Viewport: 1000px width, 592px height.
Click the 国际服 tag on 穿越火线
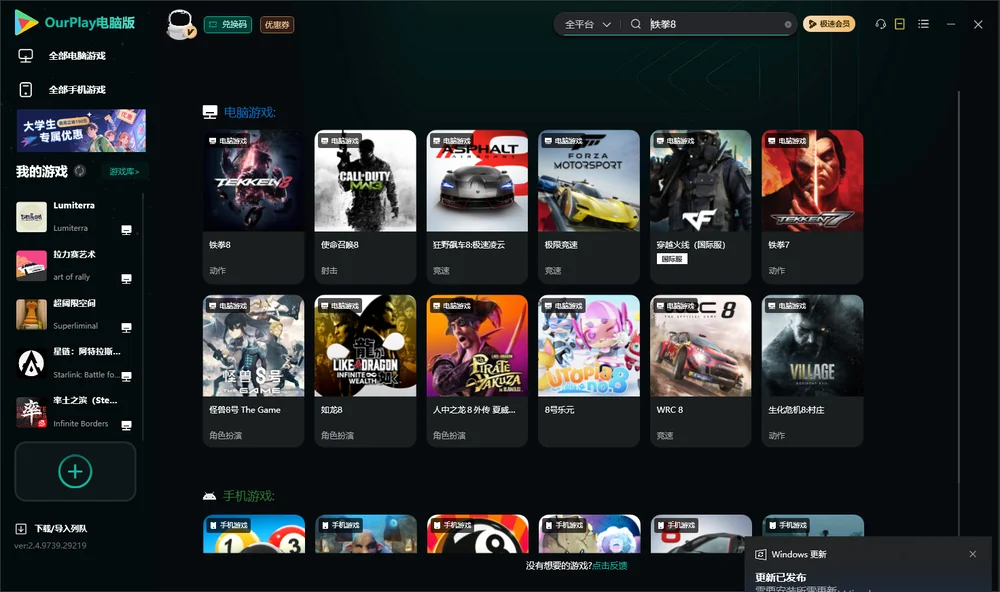point(672,259)
